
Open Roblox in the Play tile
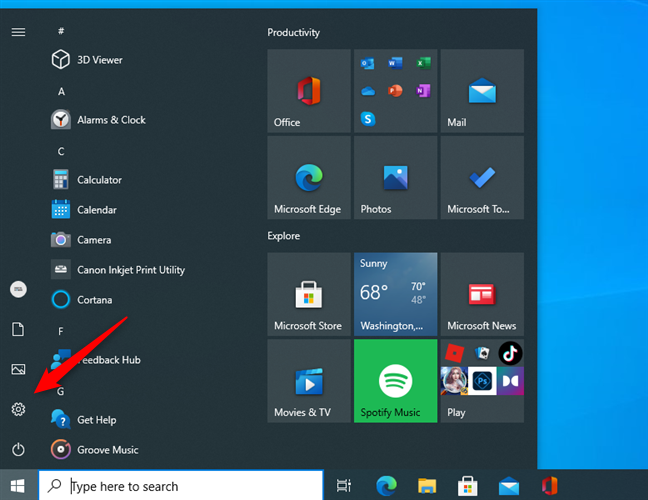pos(455,354)
